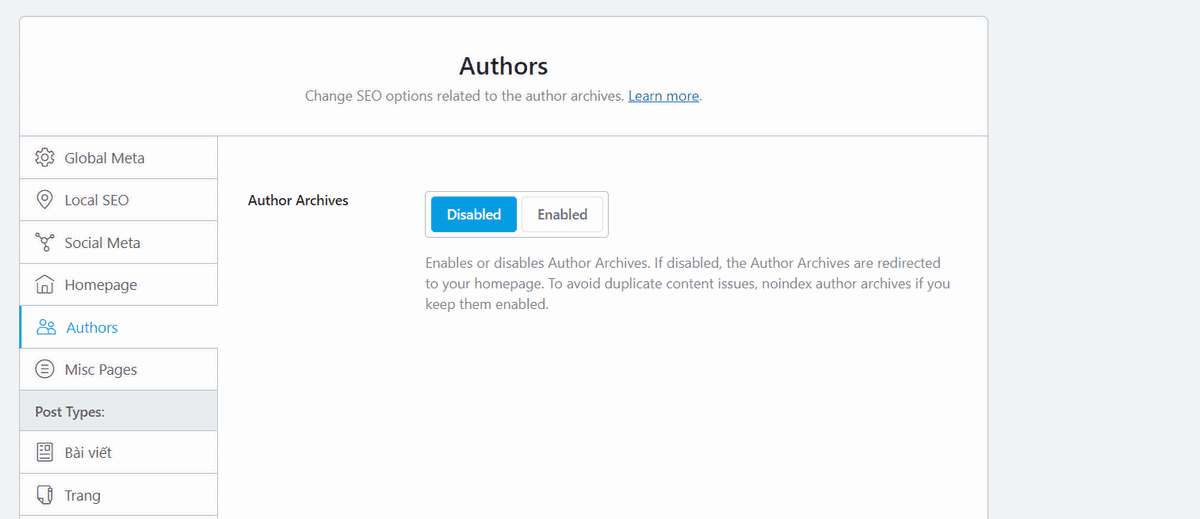Screen dimensions: 1200x519
Task: Click the circled-lines icon for Misc Pages
Action: point(44,370)
